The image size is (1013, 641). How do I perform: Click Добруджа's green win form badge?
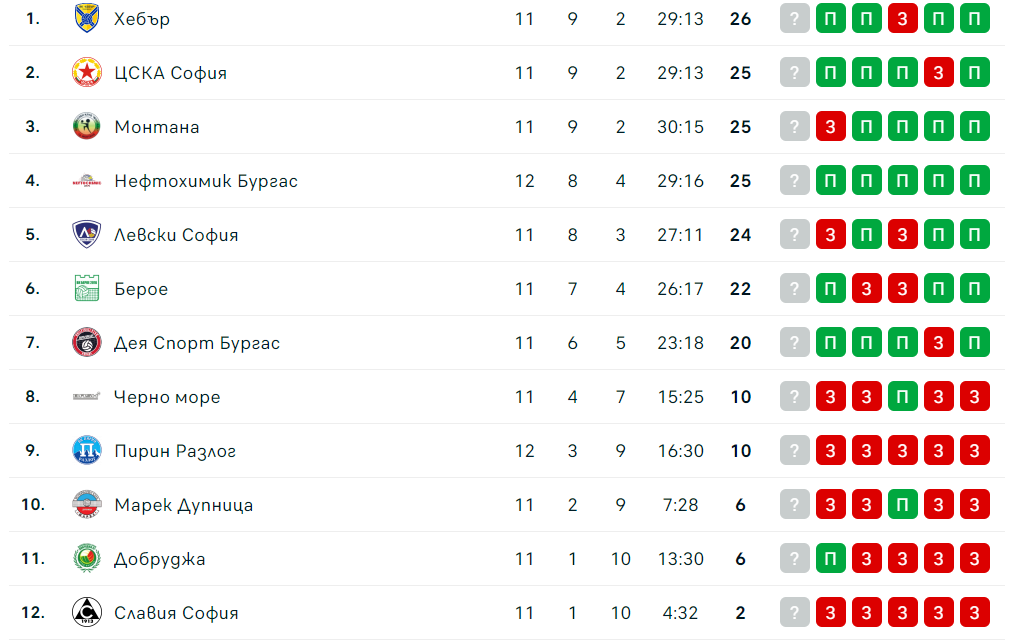point(830,559)
